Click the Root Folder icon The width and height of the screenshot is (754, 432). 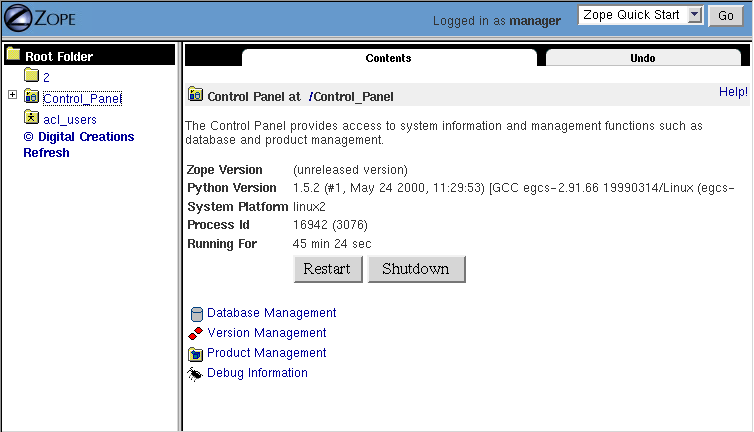(14, 56)
